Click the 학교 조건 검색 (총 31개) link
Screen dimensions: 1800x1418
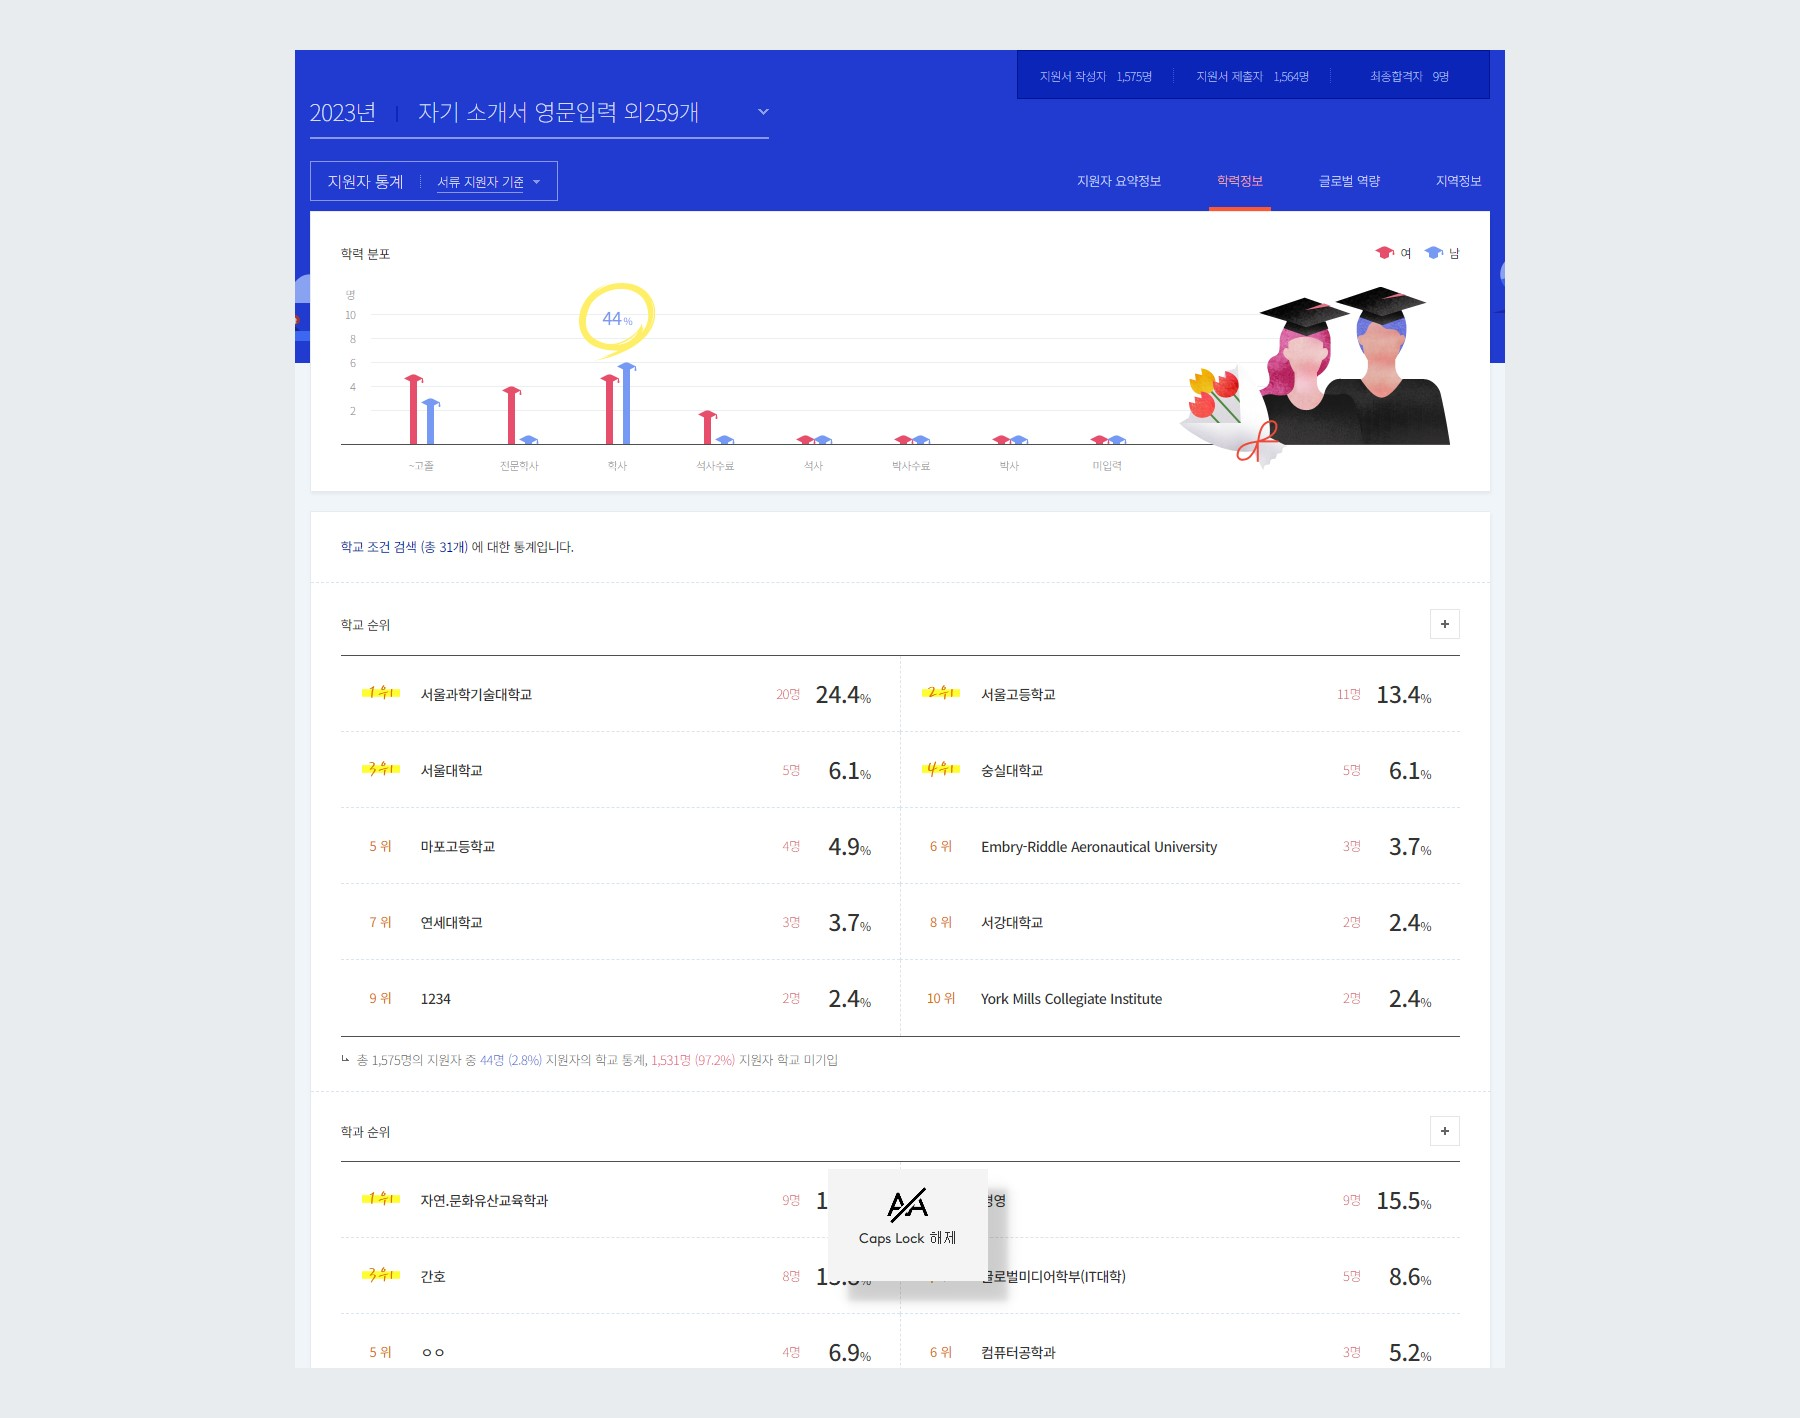[404, 547]
